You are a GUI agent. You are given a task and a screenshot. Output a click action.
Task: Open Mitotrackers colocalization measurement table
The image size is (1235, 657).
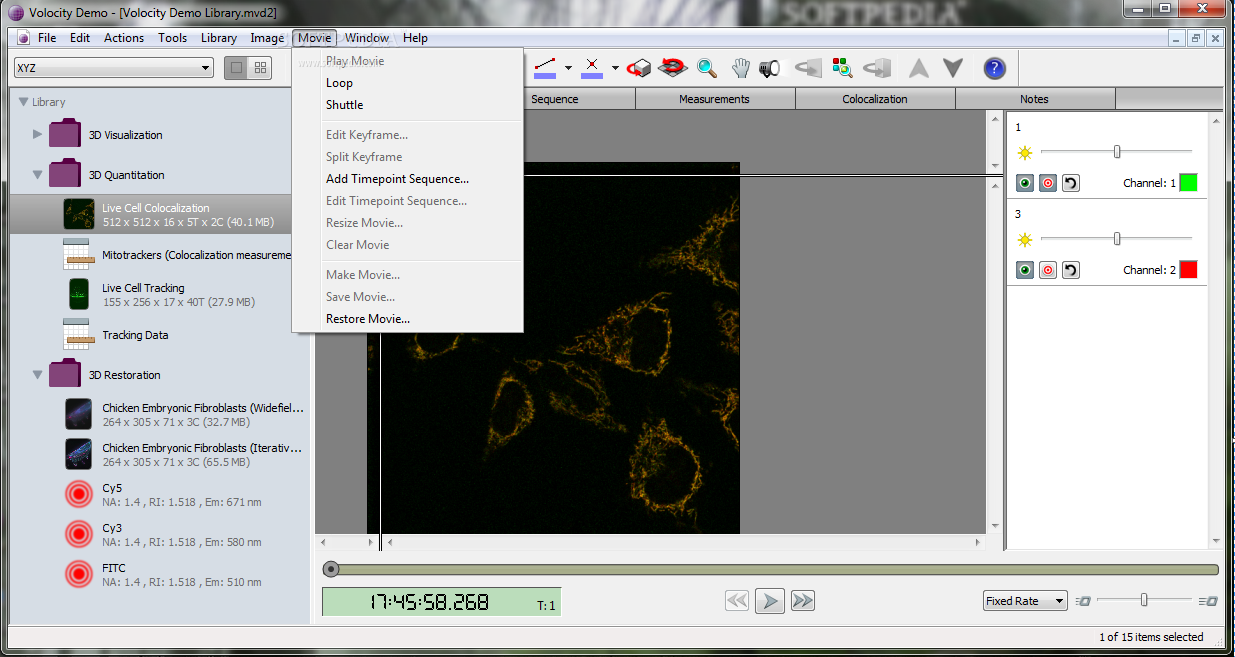177,255
